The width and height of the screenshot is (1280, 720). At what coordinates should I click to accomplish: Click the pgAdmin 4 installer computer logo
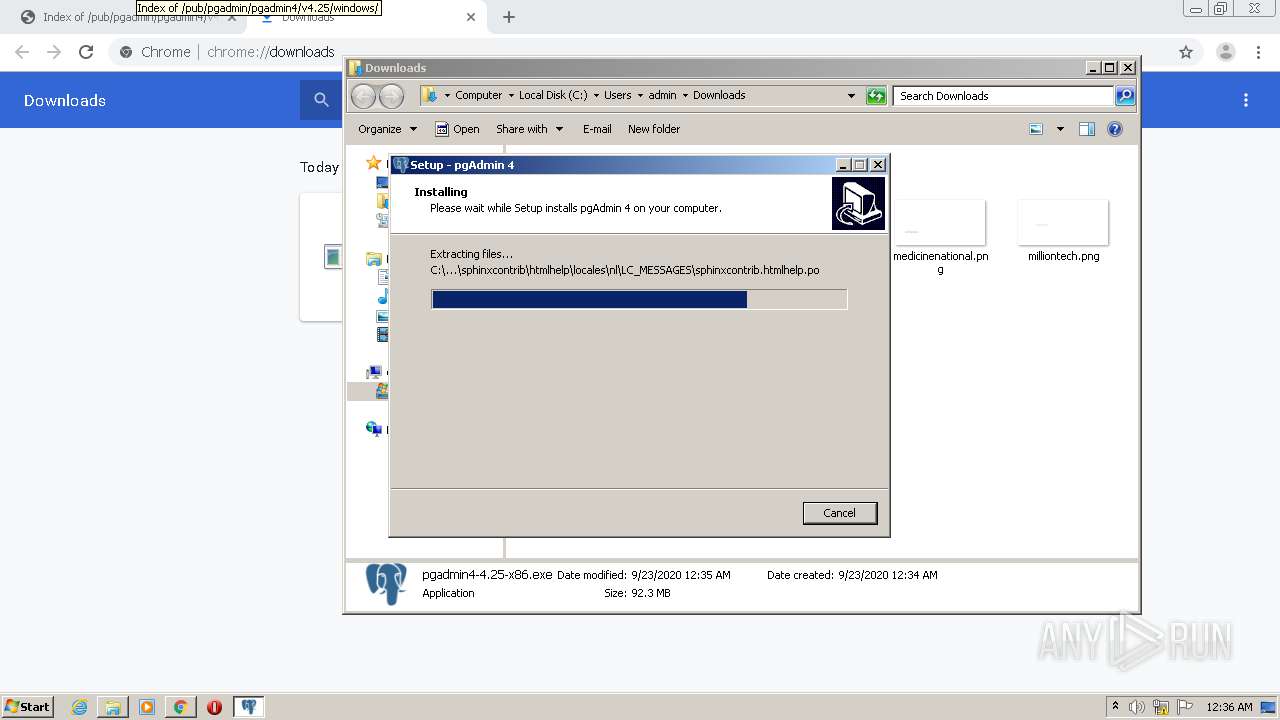coord(858,204)
